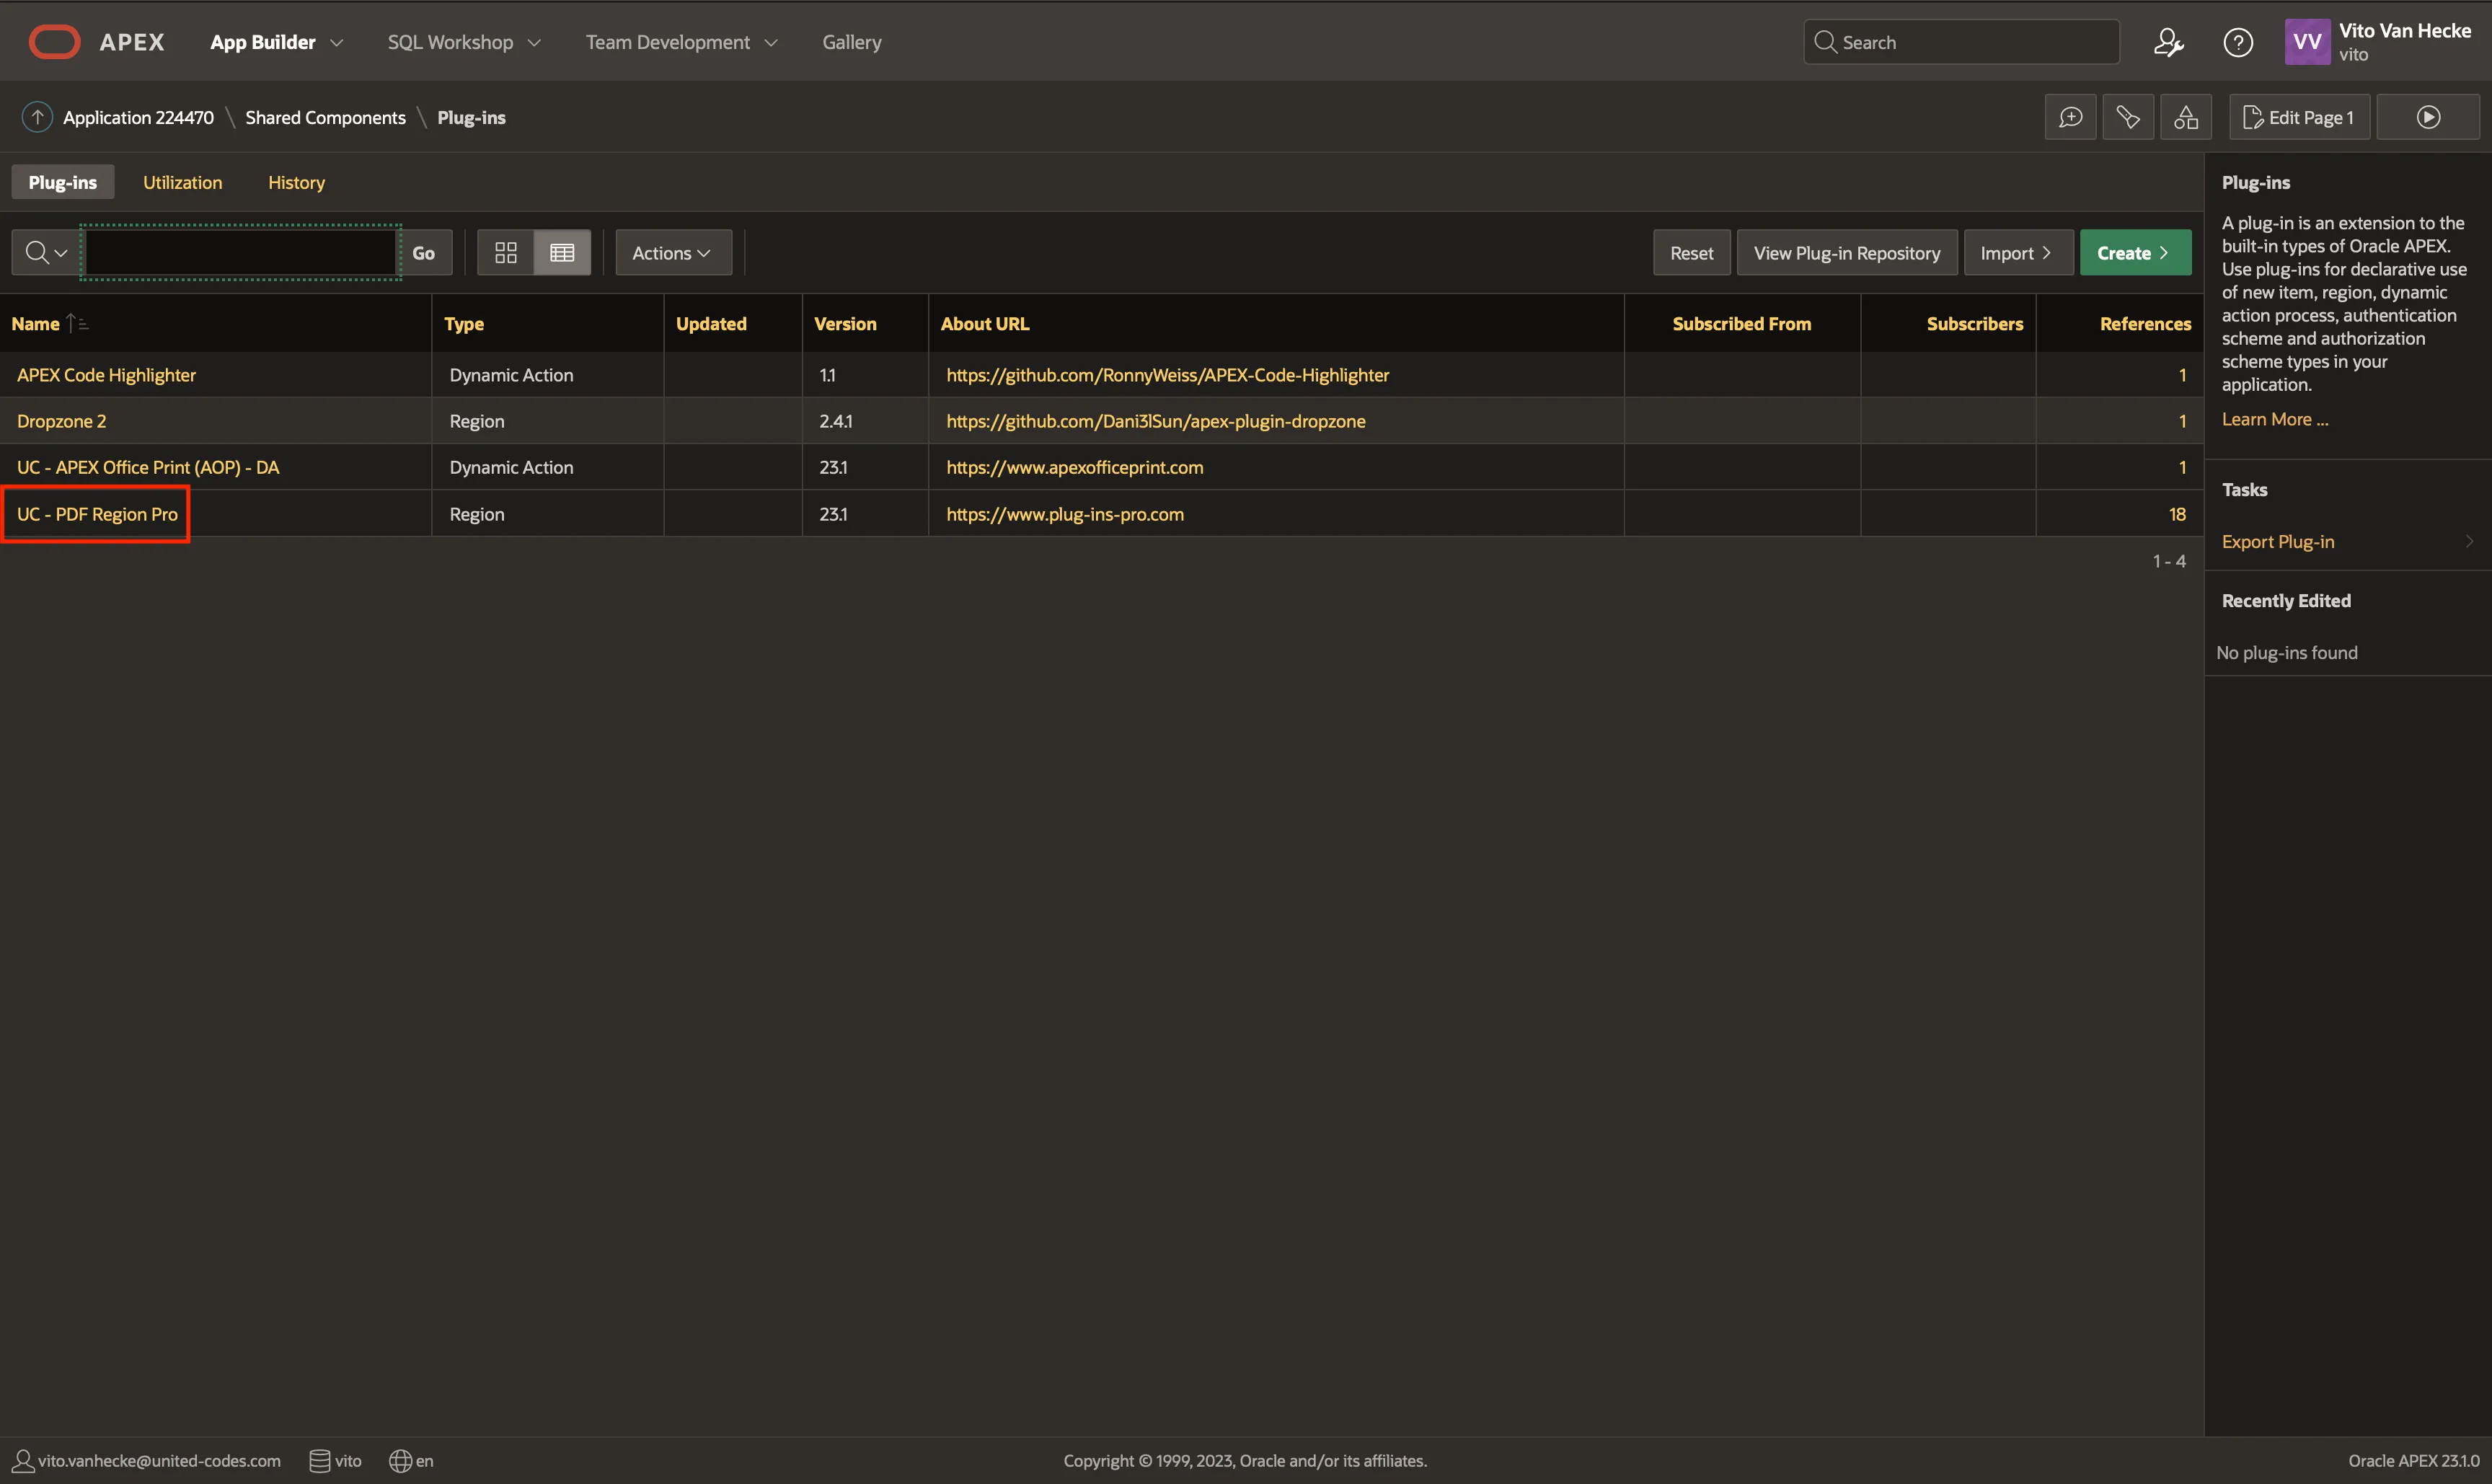Open the Administration user-wrench icon

[x=2168, y=42]
